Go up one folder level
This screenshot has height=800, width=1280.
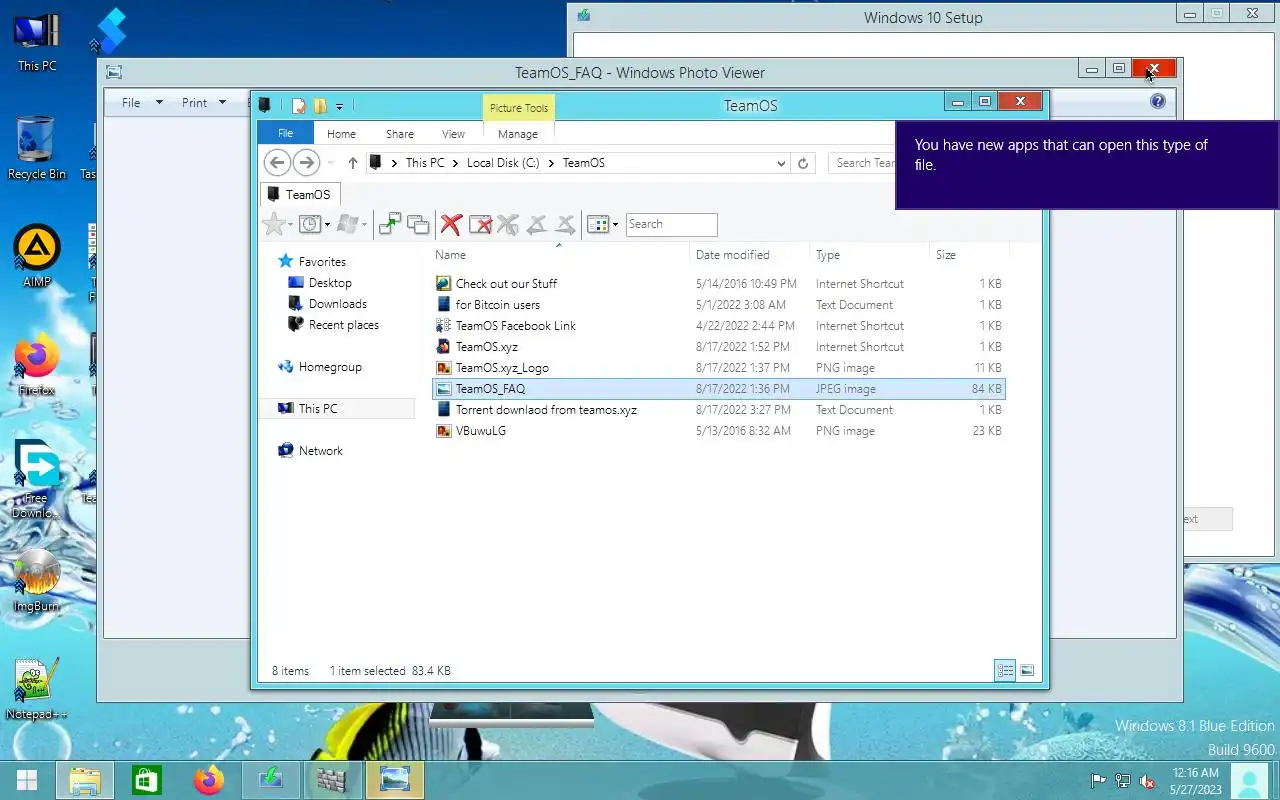[x=352, y=163]
